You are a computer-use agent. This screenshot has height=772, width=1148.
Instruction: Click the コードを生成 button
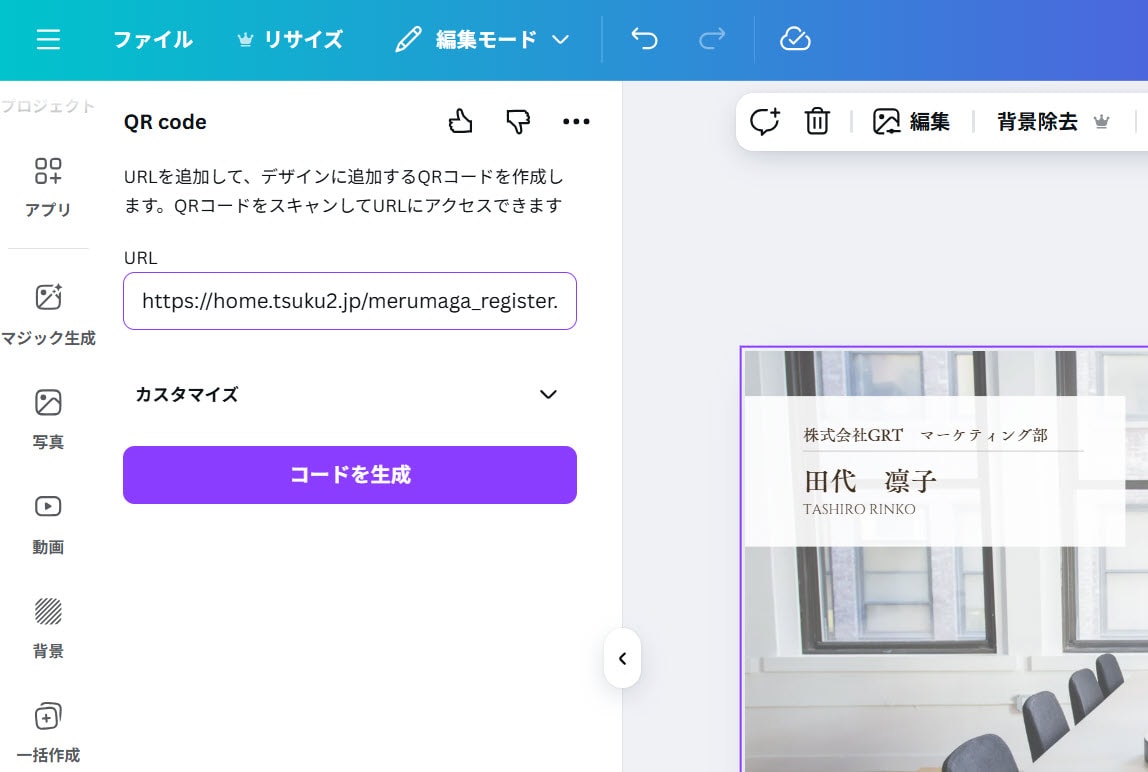(349, 475)
